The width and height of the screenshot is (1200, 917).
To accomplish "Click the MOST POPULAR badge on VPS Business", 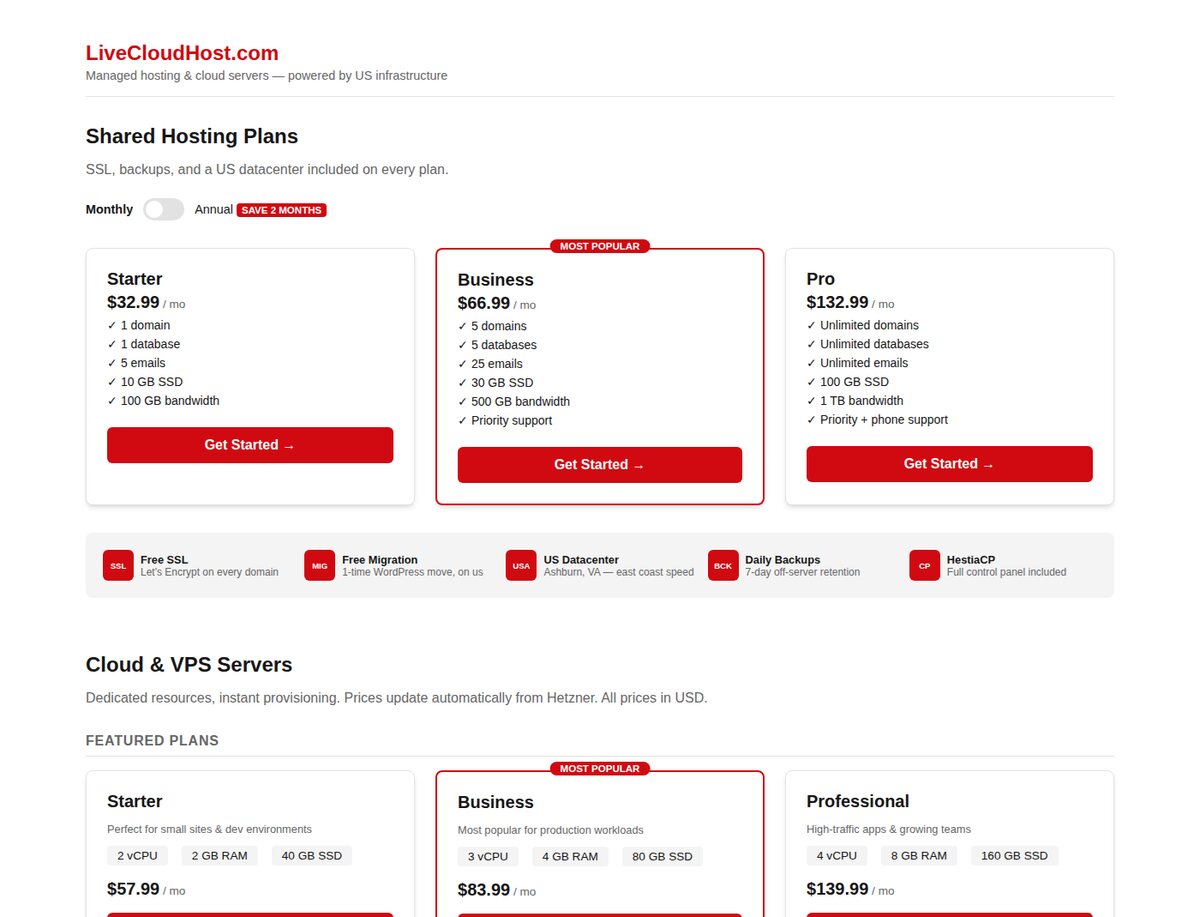I will [x=600, y=769].
